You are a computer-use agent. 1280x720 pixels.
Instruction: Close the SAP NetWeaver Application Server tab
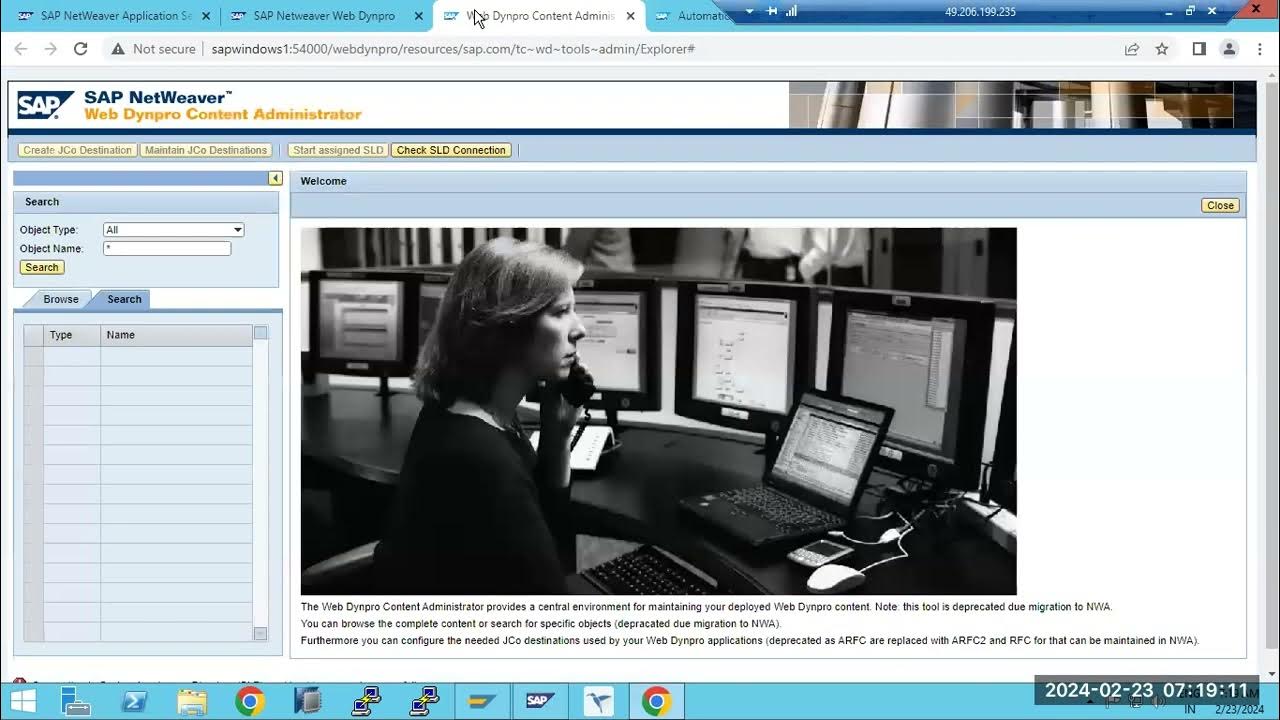pyautogui.click(x=206, y=16)
